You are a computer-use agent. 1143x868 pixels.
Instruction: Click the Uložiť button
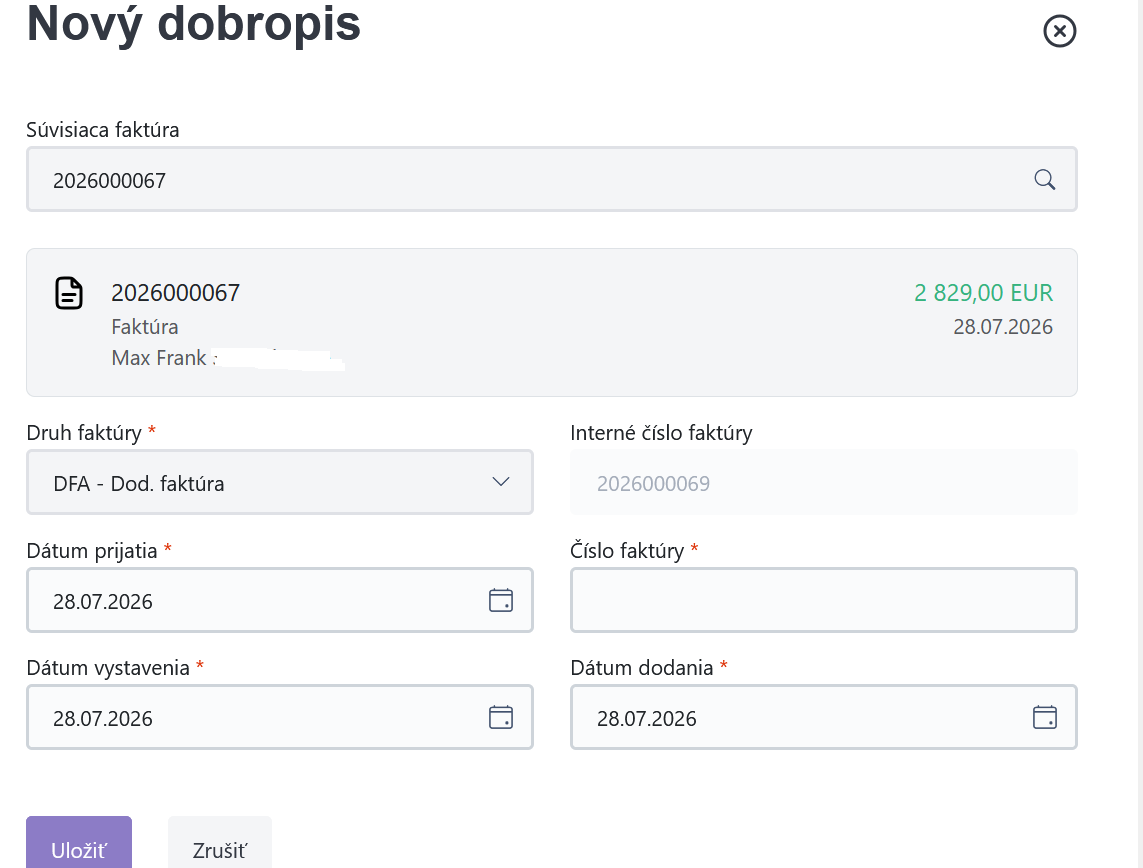click(x=79, y=843)
